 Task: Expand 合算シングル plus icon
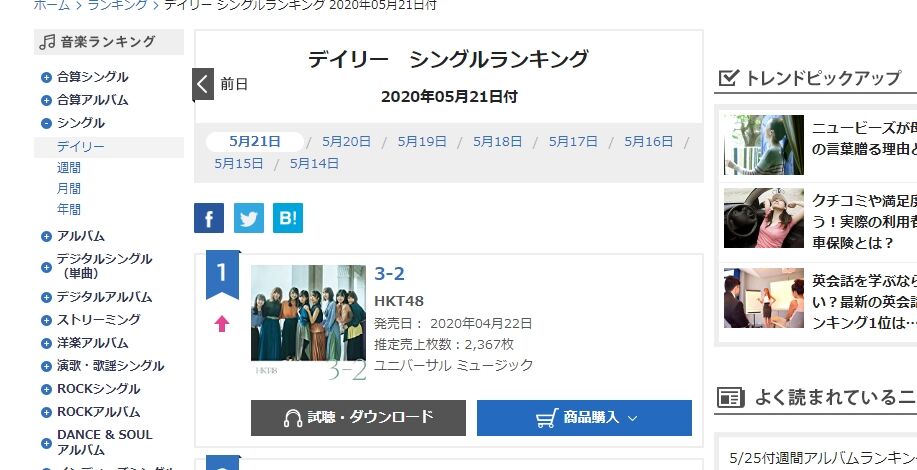point(46,77)
